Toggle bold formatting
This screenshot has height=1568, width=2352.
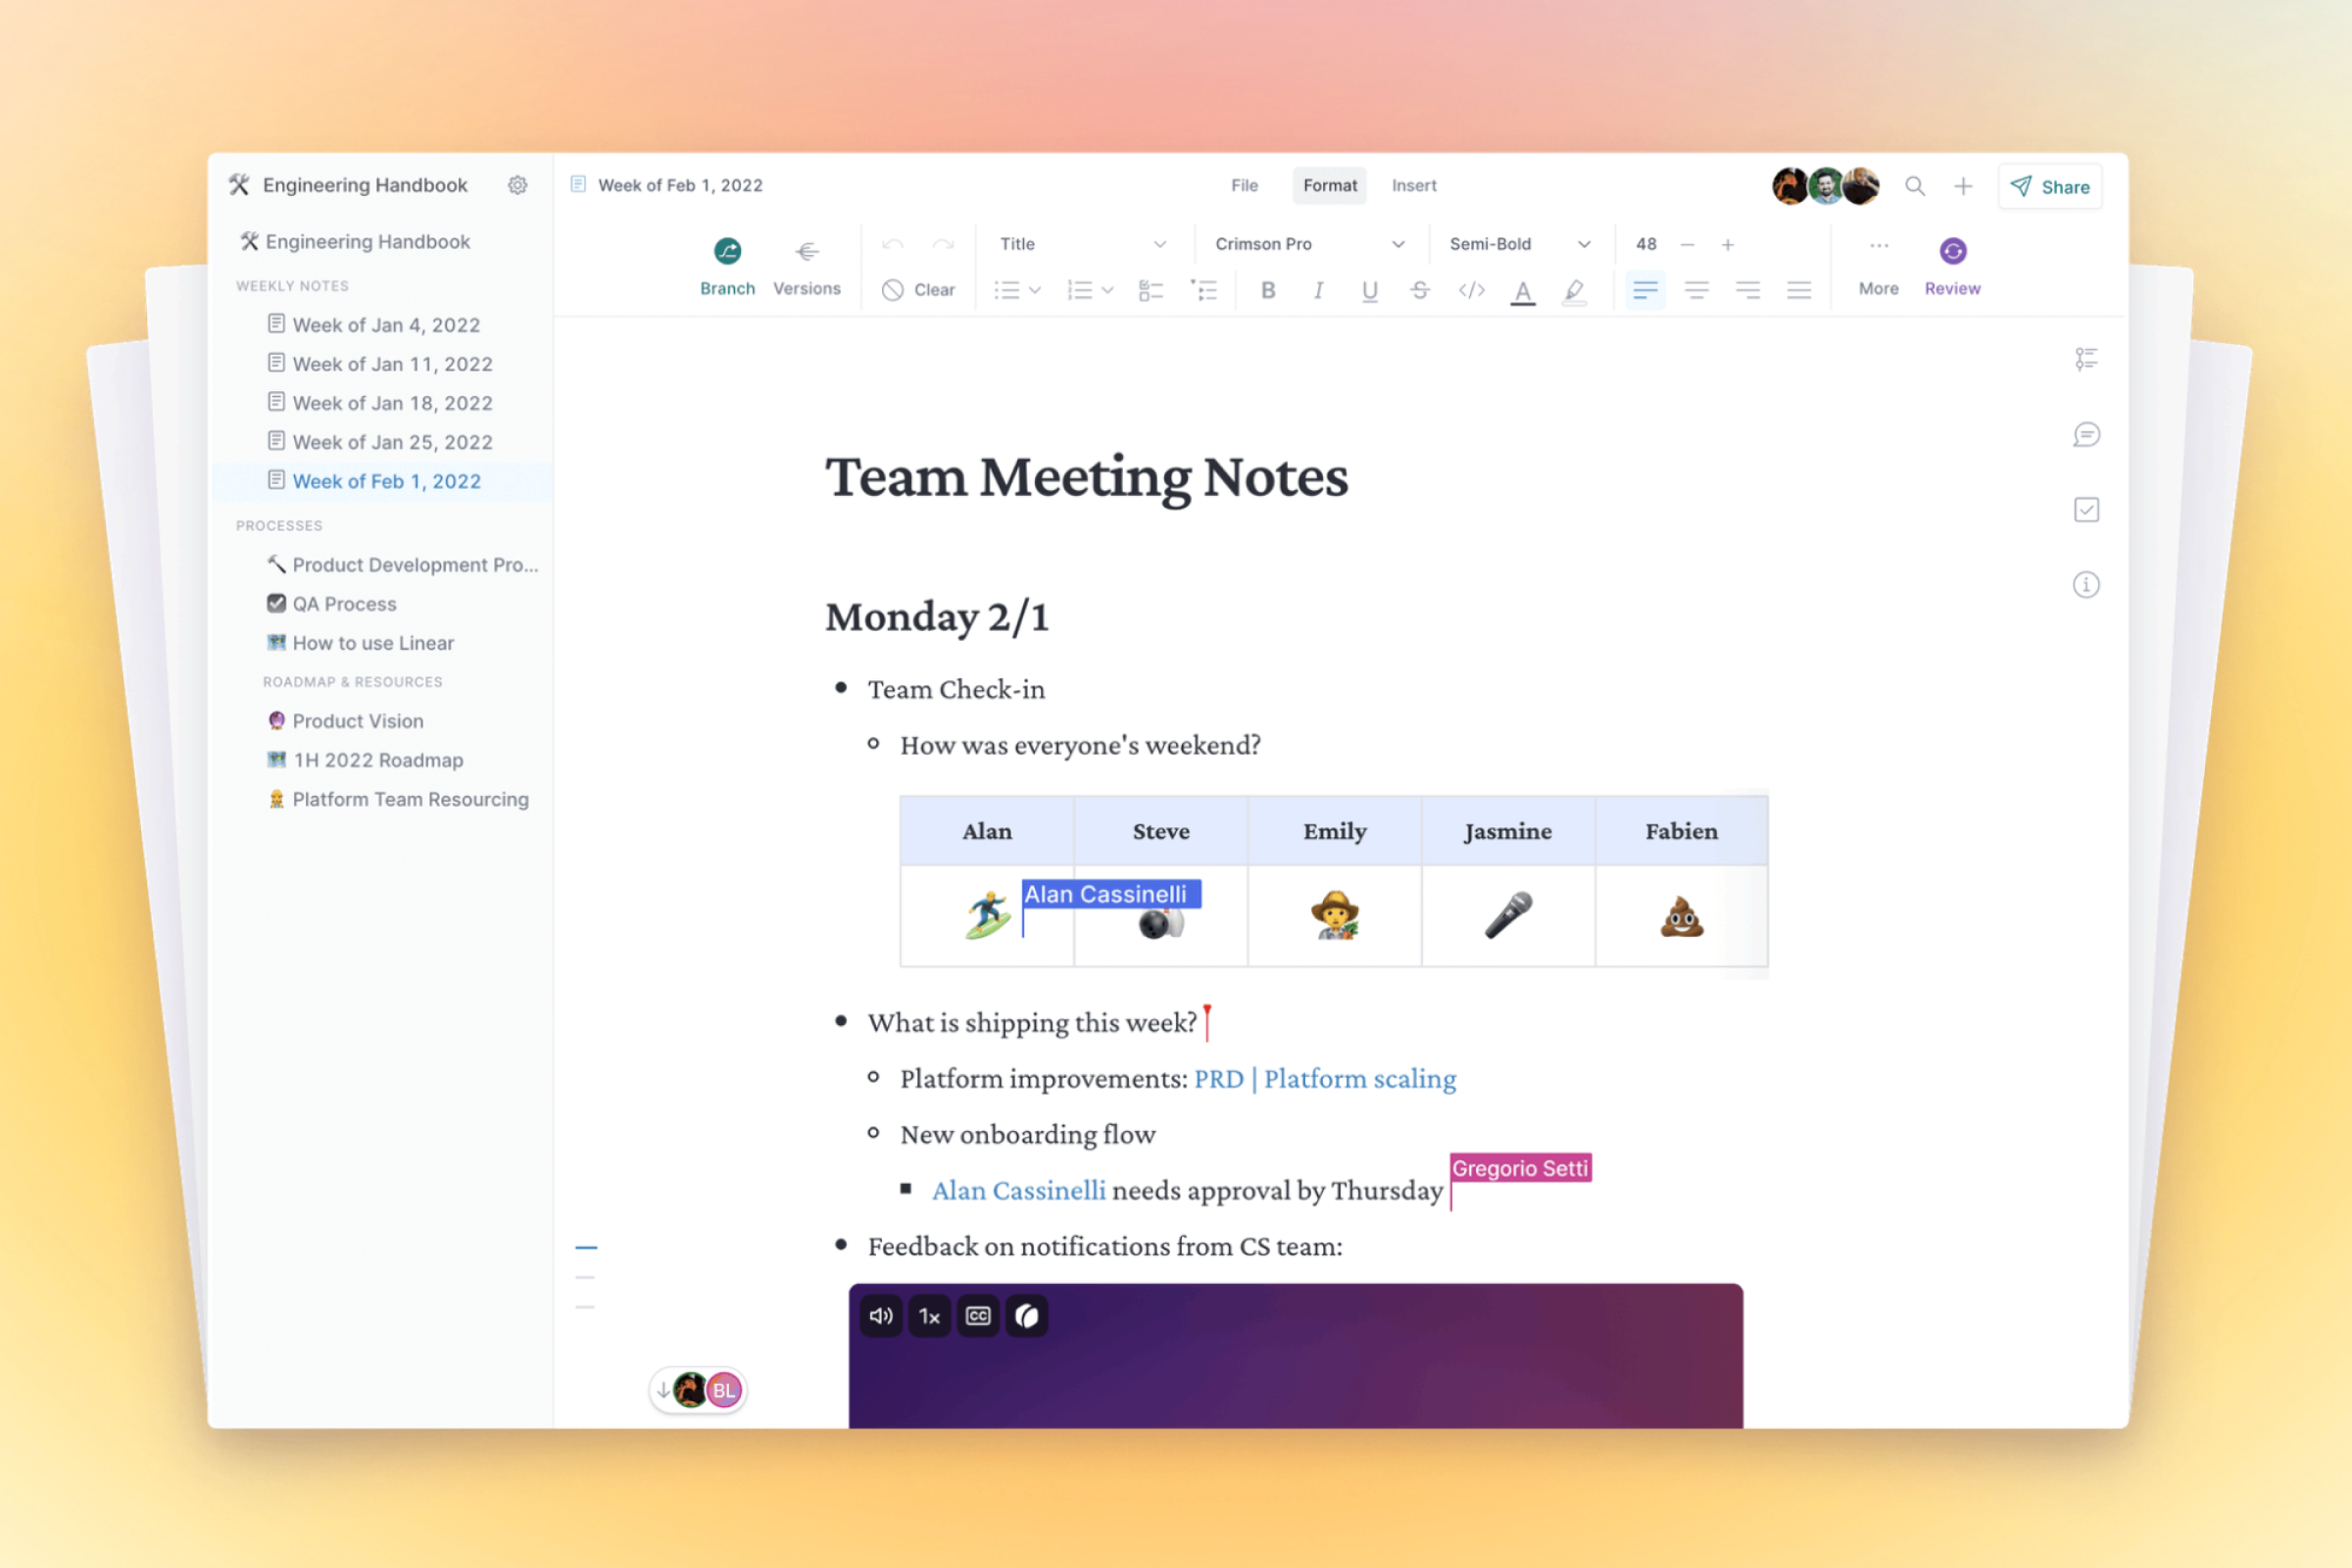pos(1267,290)
